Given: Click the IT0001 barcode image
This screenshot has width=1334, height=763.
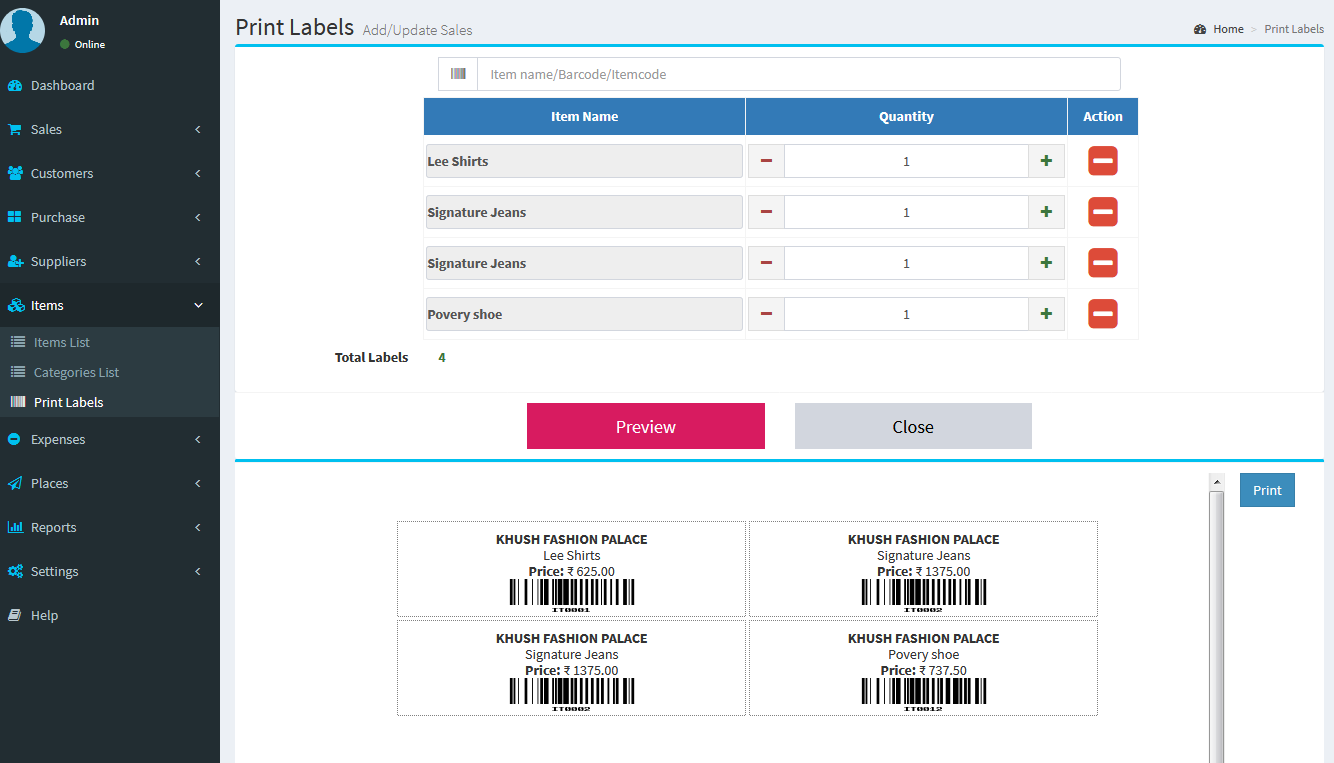Looking at the screenshot, I should click(571, 595).
